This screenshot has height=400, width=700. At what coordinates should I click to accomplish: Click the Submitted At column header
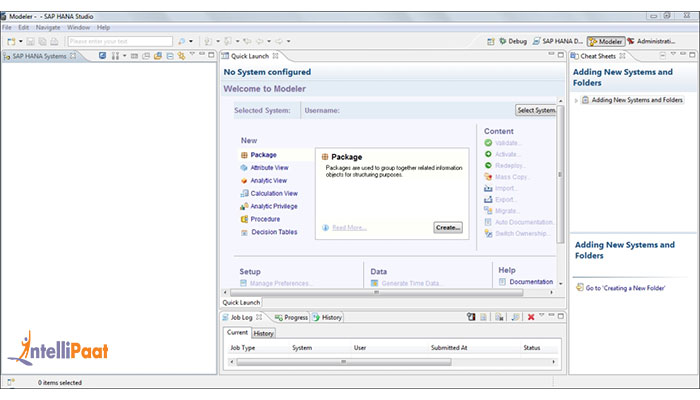pos(449,348)
